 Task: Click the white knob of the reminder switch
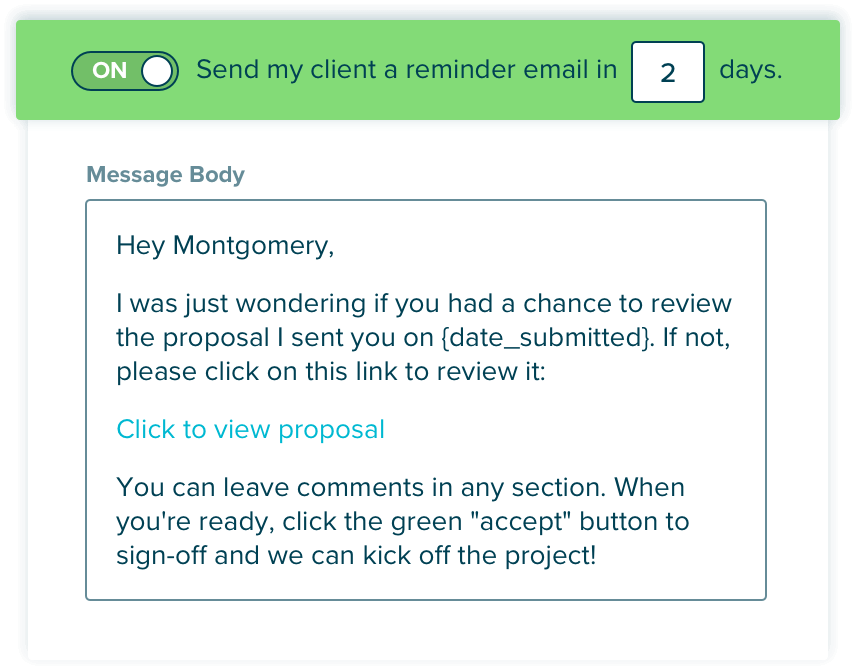point(158,71)
